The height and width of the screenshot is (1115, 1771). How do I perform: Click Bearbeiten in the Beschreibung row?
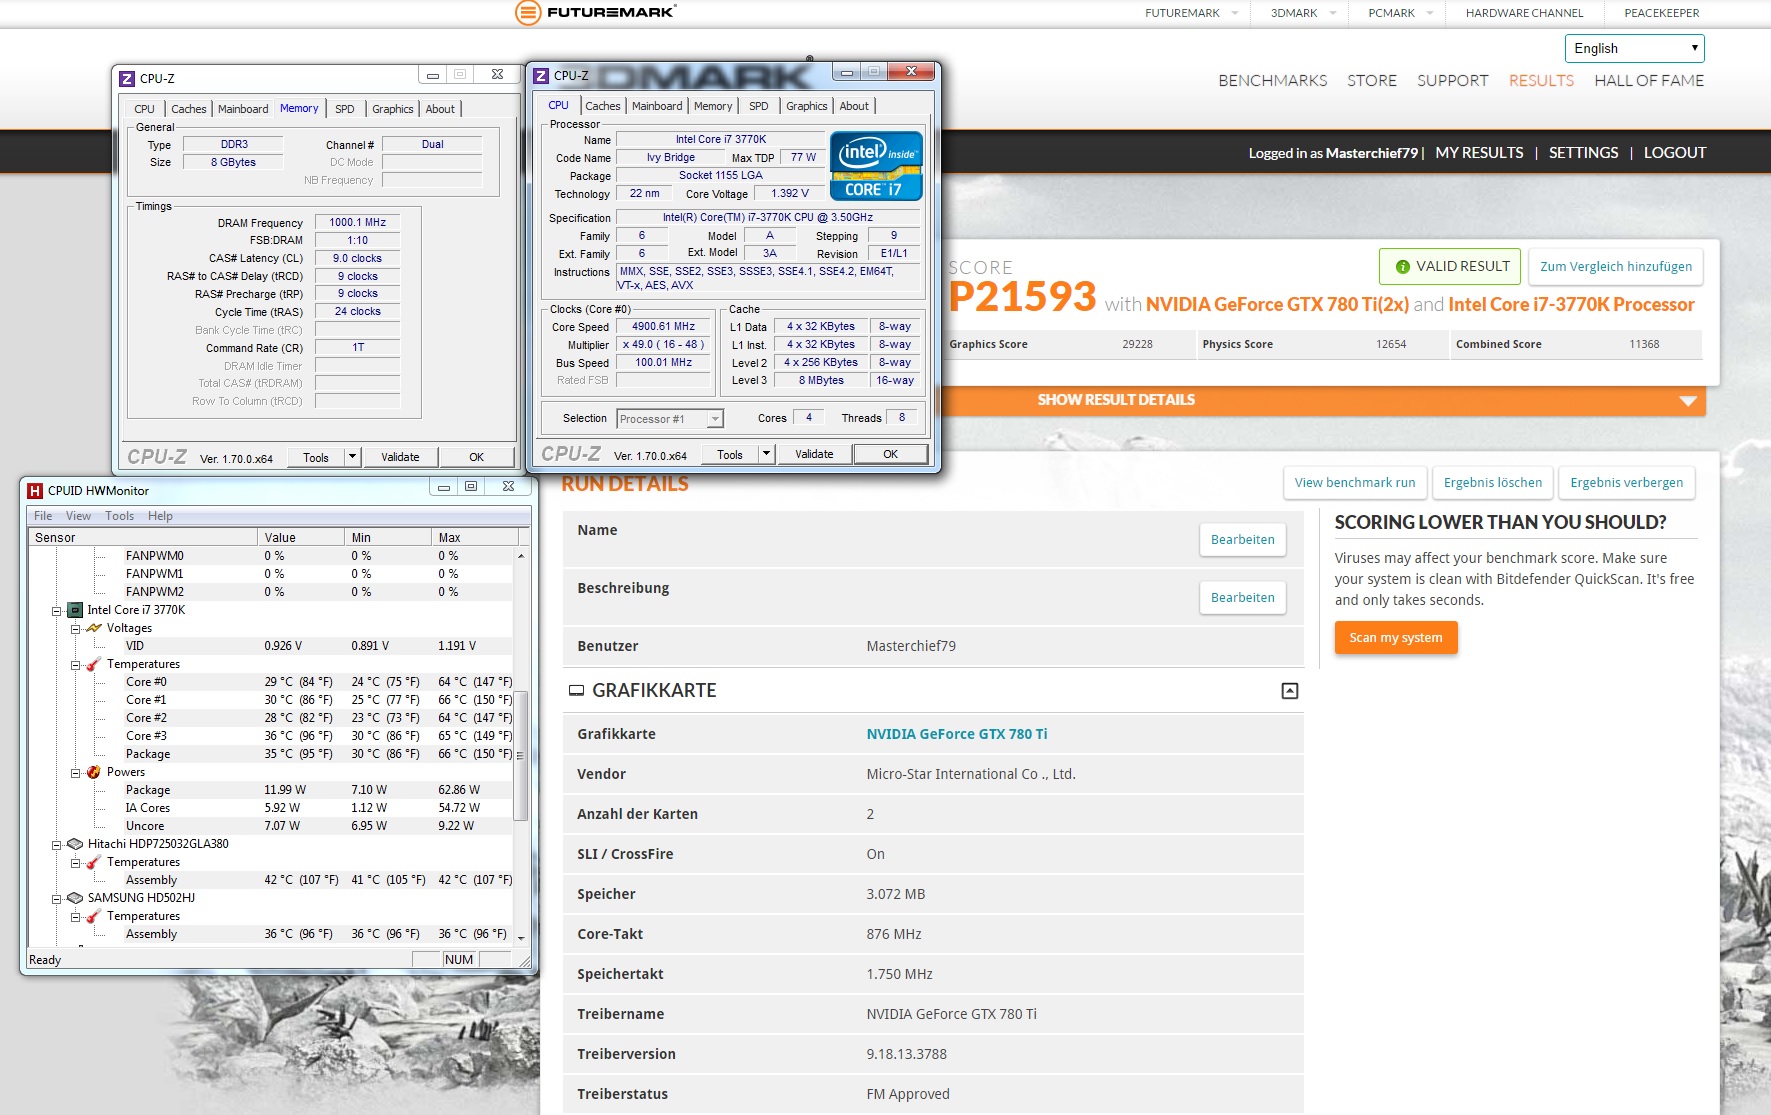[x=1243, y=598]
